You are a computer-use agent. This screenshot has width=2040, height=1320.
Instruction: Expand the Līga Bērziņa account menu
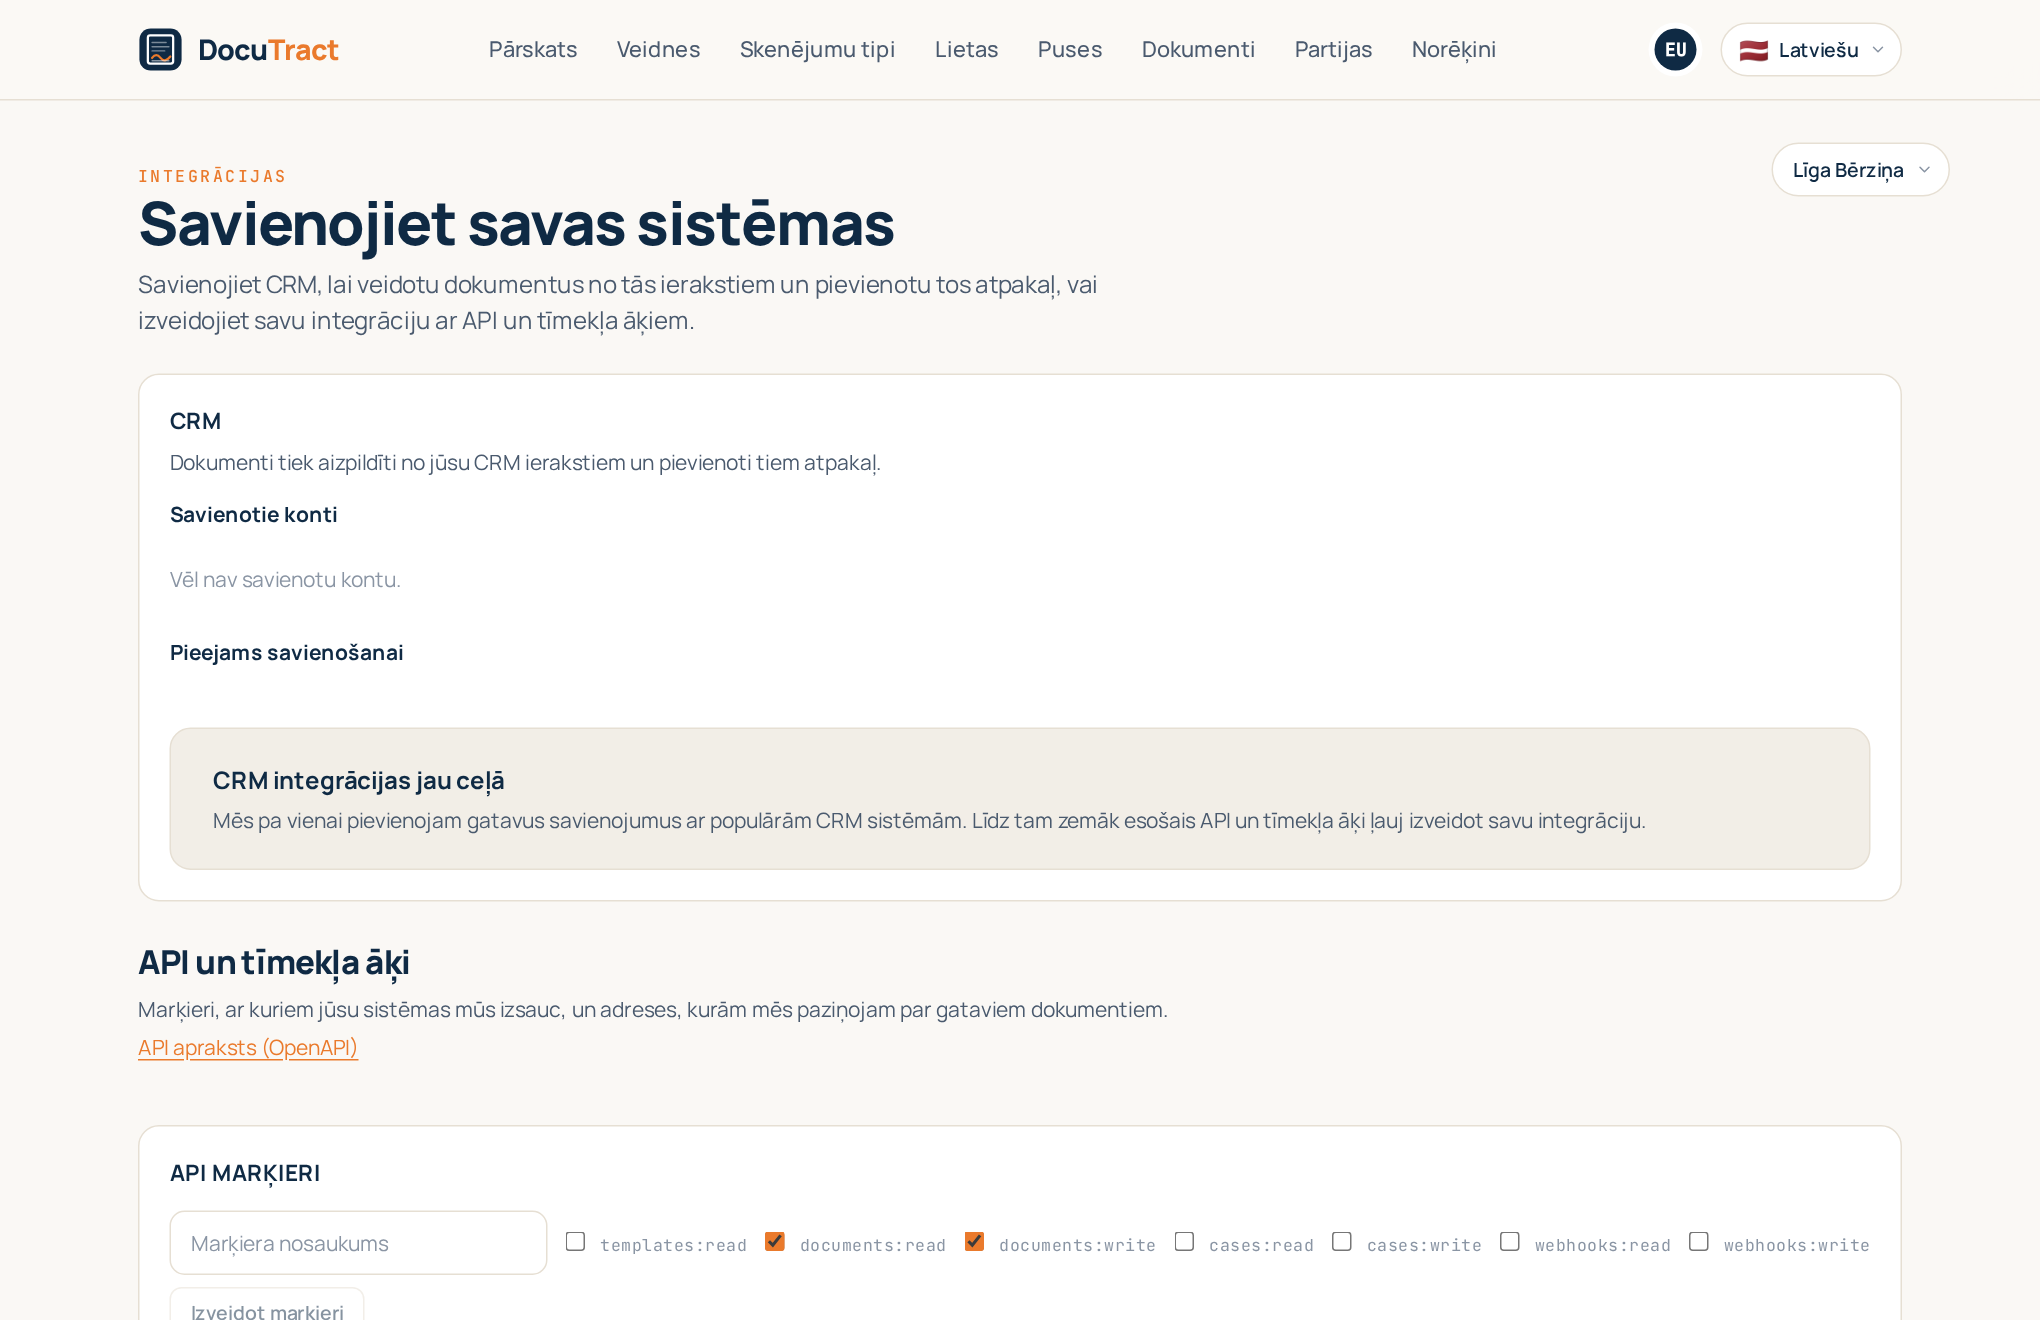pyautogui.click(x=1860, y=169)
